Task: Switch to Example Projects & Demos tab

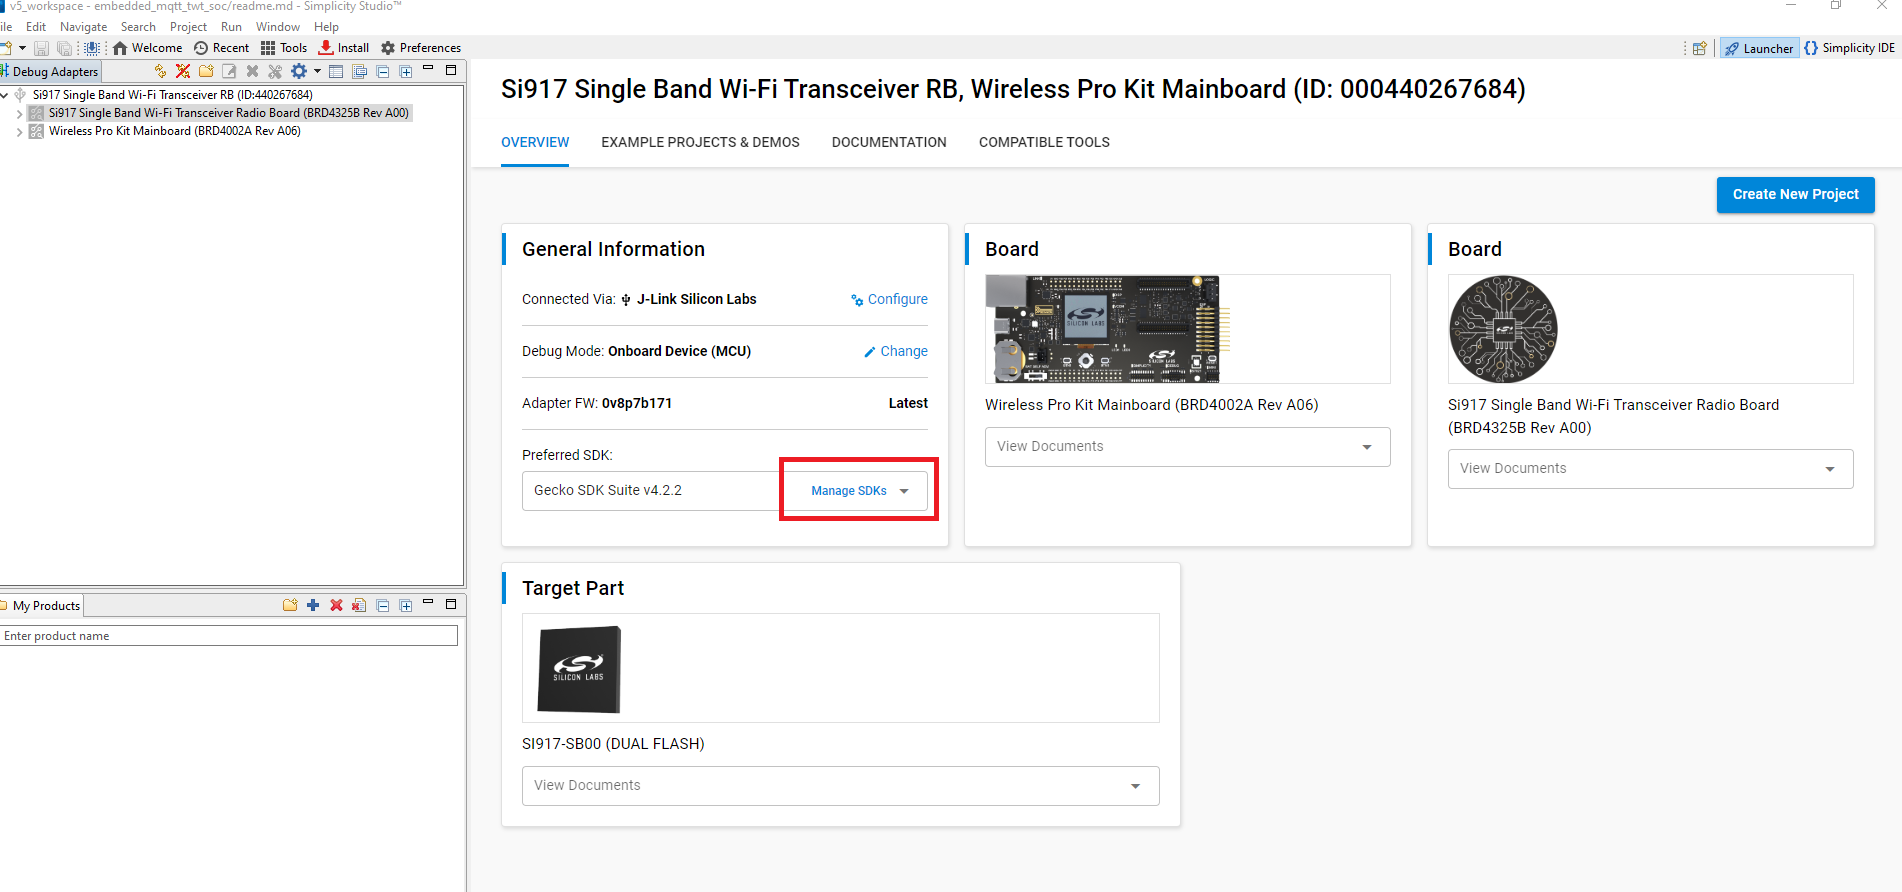Action: (x=700, y=142)
